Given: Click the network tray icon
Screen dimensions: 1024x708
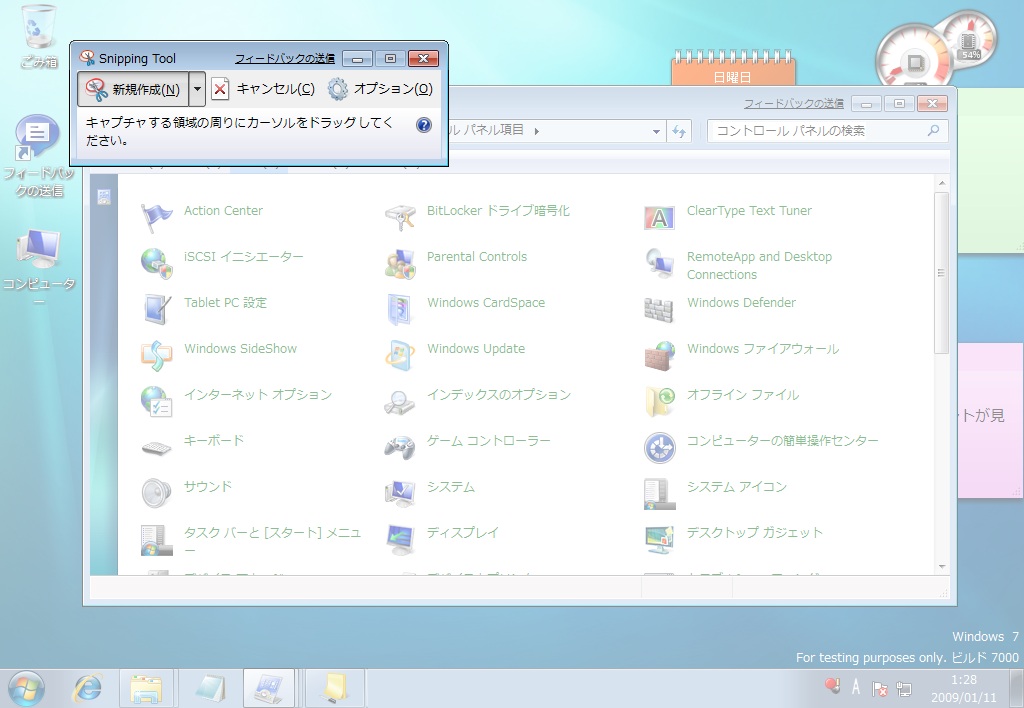Looking at the screenshot, I should pyautogui.click(x=904, y=688).
